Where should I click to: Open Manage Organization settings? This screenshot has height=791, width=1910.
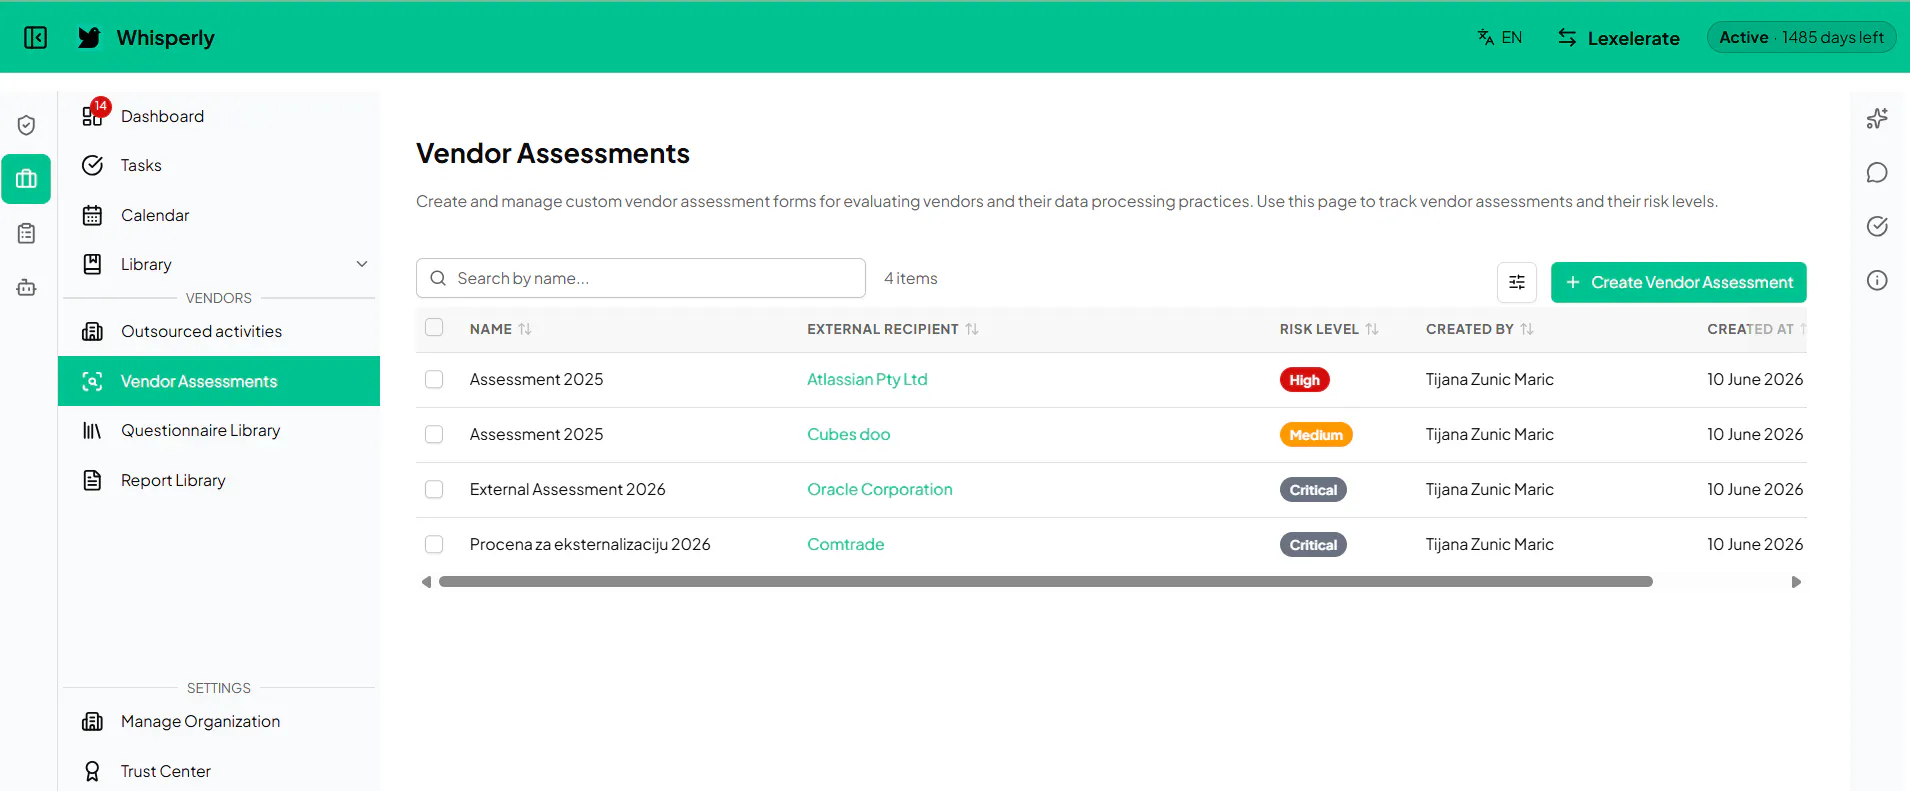219,721
